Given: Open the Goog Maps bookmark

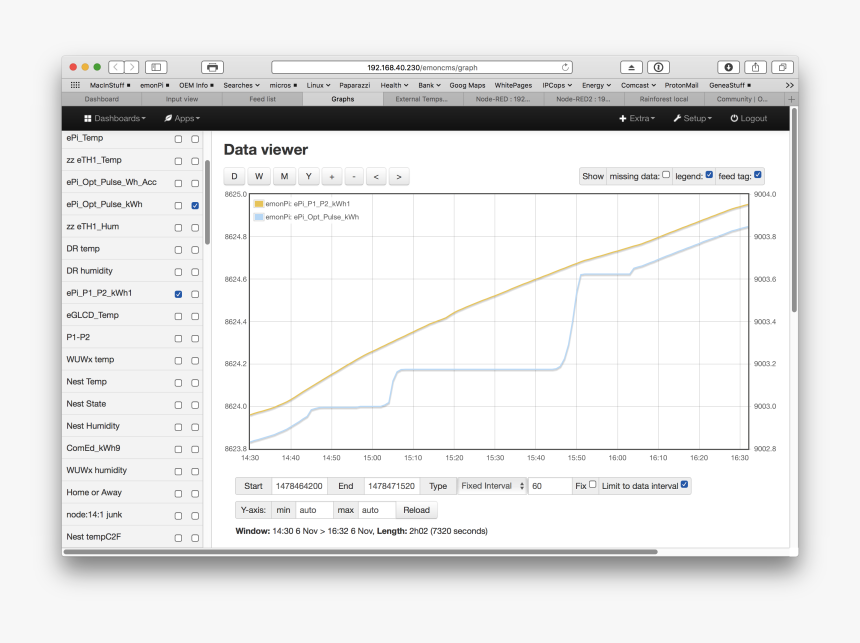Looking at the screenshot, I should point(467,85).
